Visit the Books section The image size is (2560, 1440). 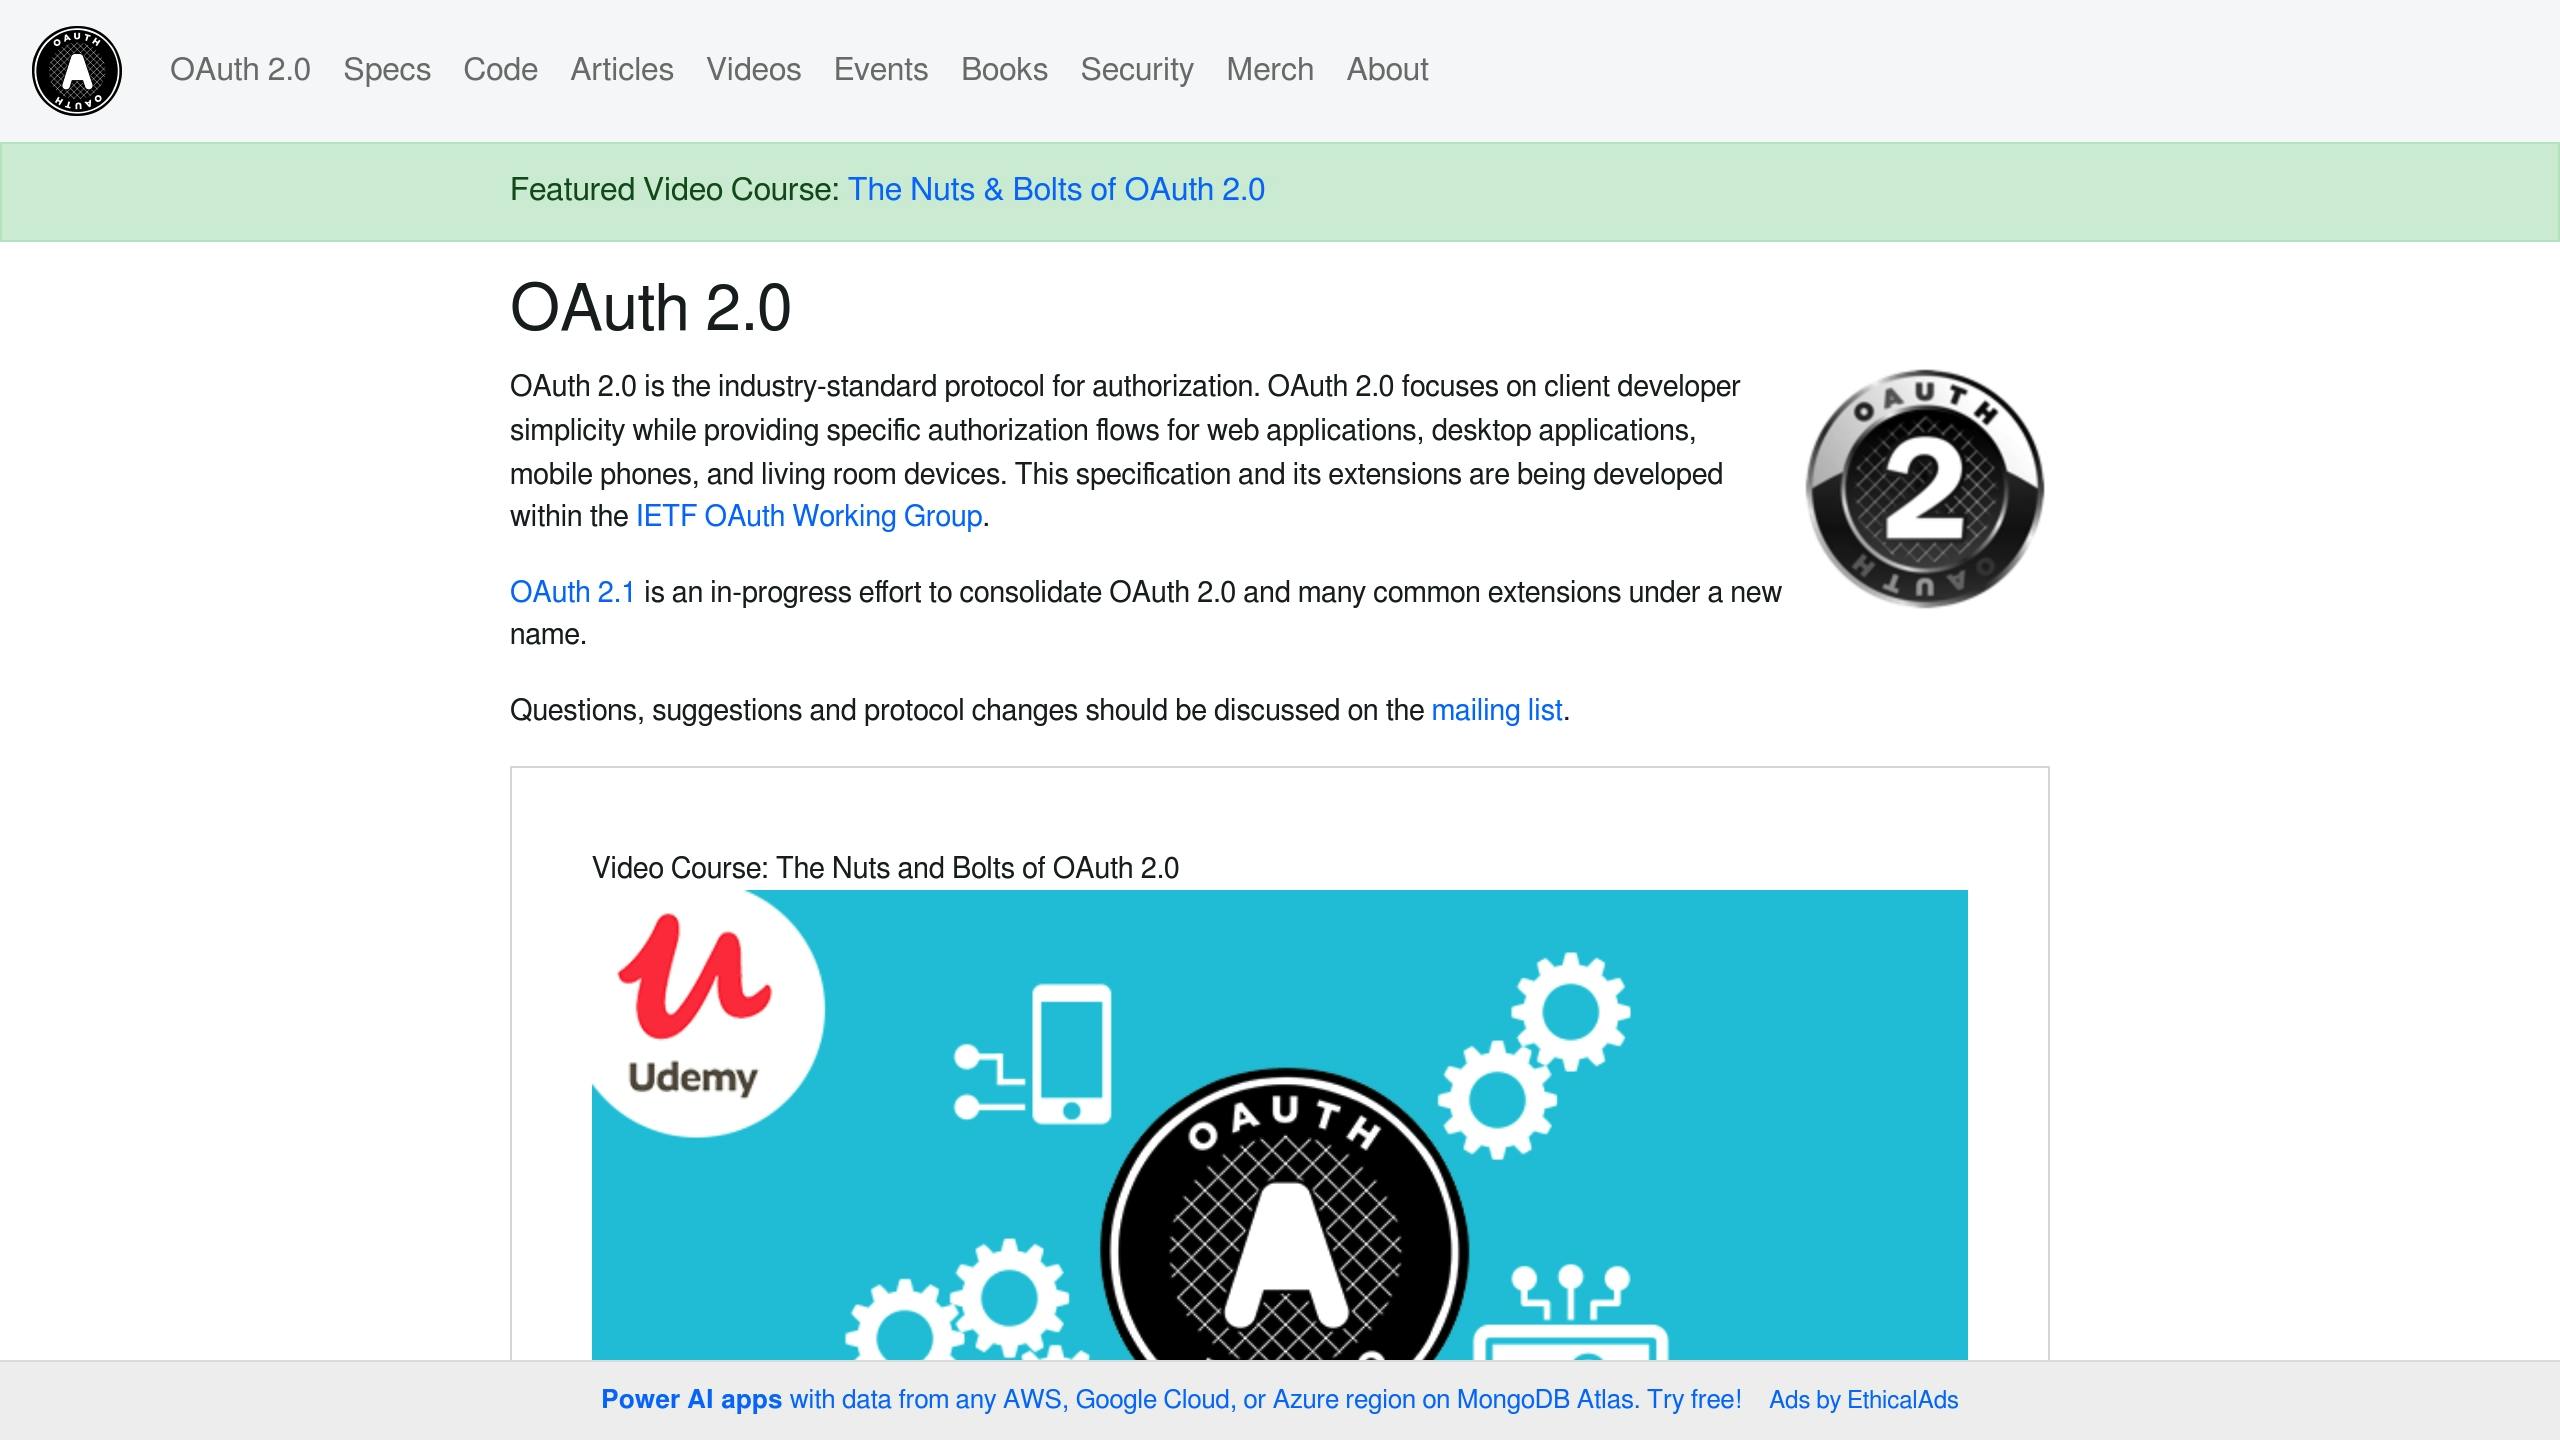(1004, 70)
